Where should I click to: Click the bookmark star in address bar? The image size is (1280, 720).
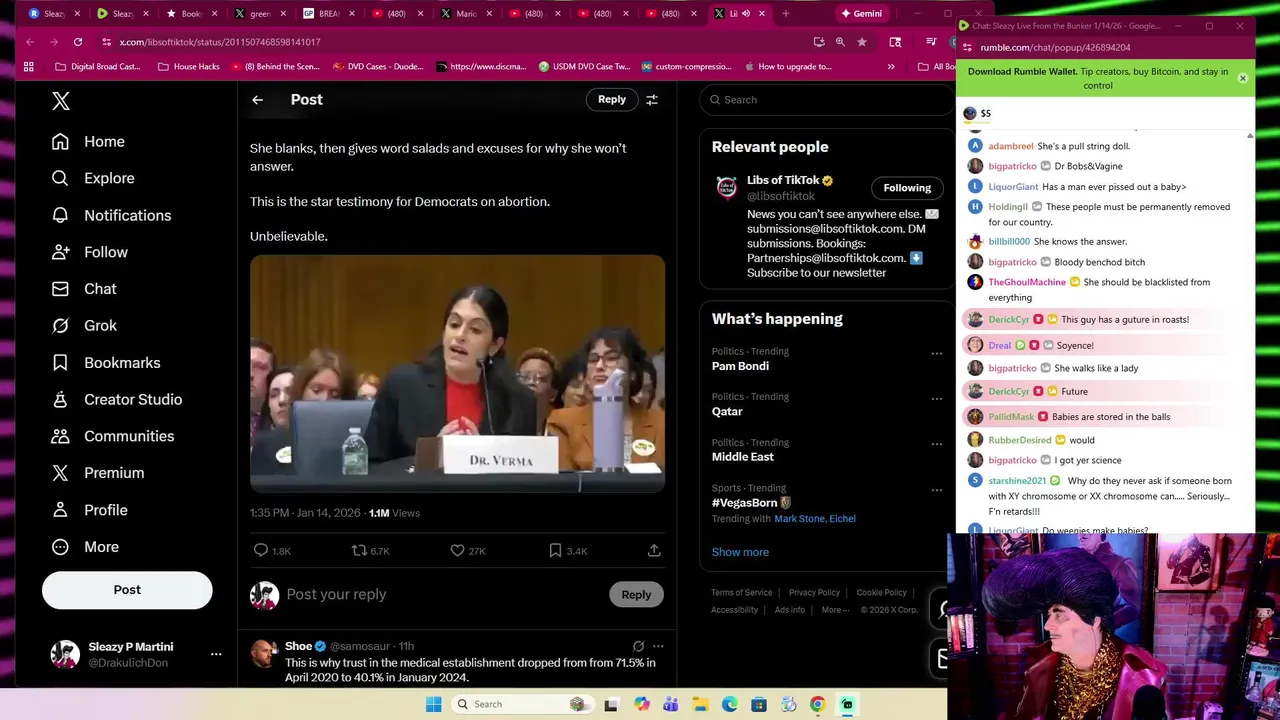click(x=862, y=42)
